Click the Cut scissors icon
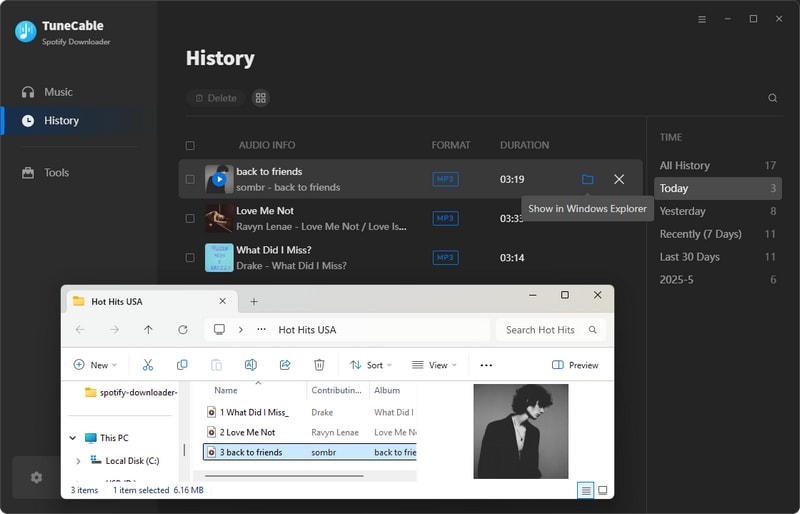This screenshot has height=514, width=800. [148, 365]
